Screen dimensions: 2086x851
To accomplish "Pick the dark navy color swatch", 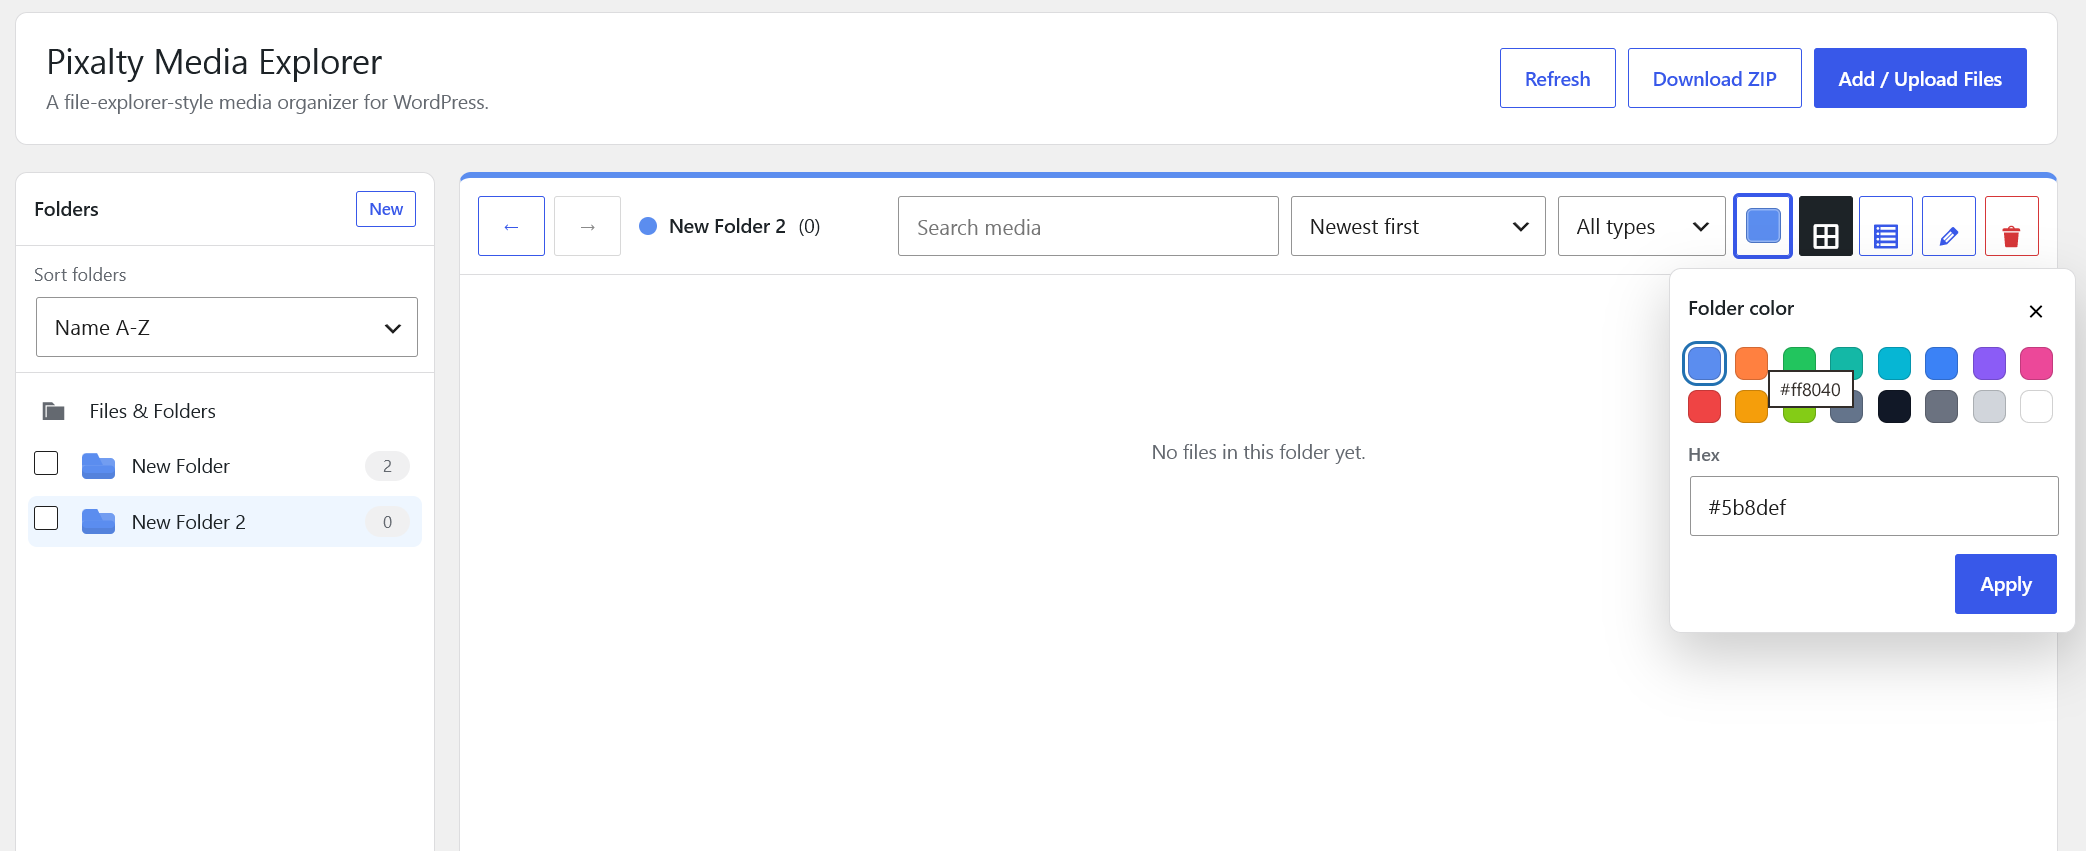I will pyautogui.click(x=1894, y=407).
